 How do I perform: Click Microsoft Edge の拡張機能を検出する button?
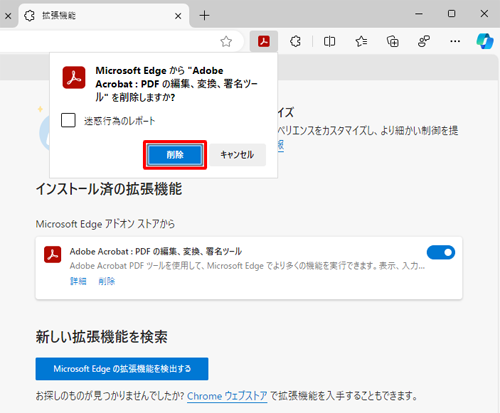tap(122, 369)
